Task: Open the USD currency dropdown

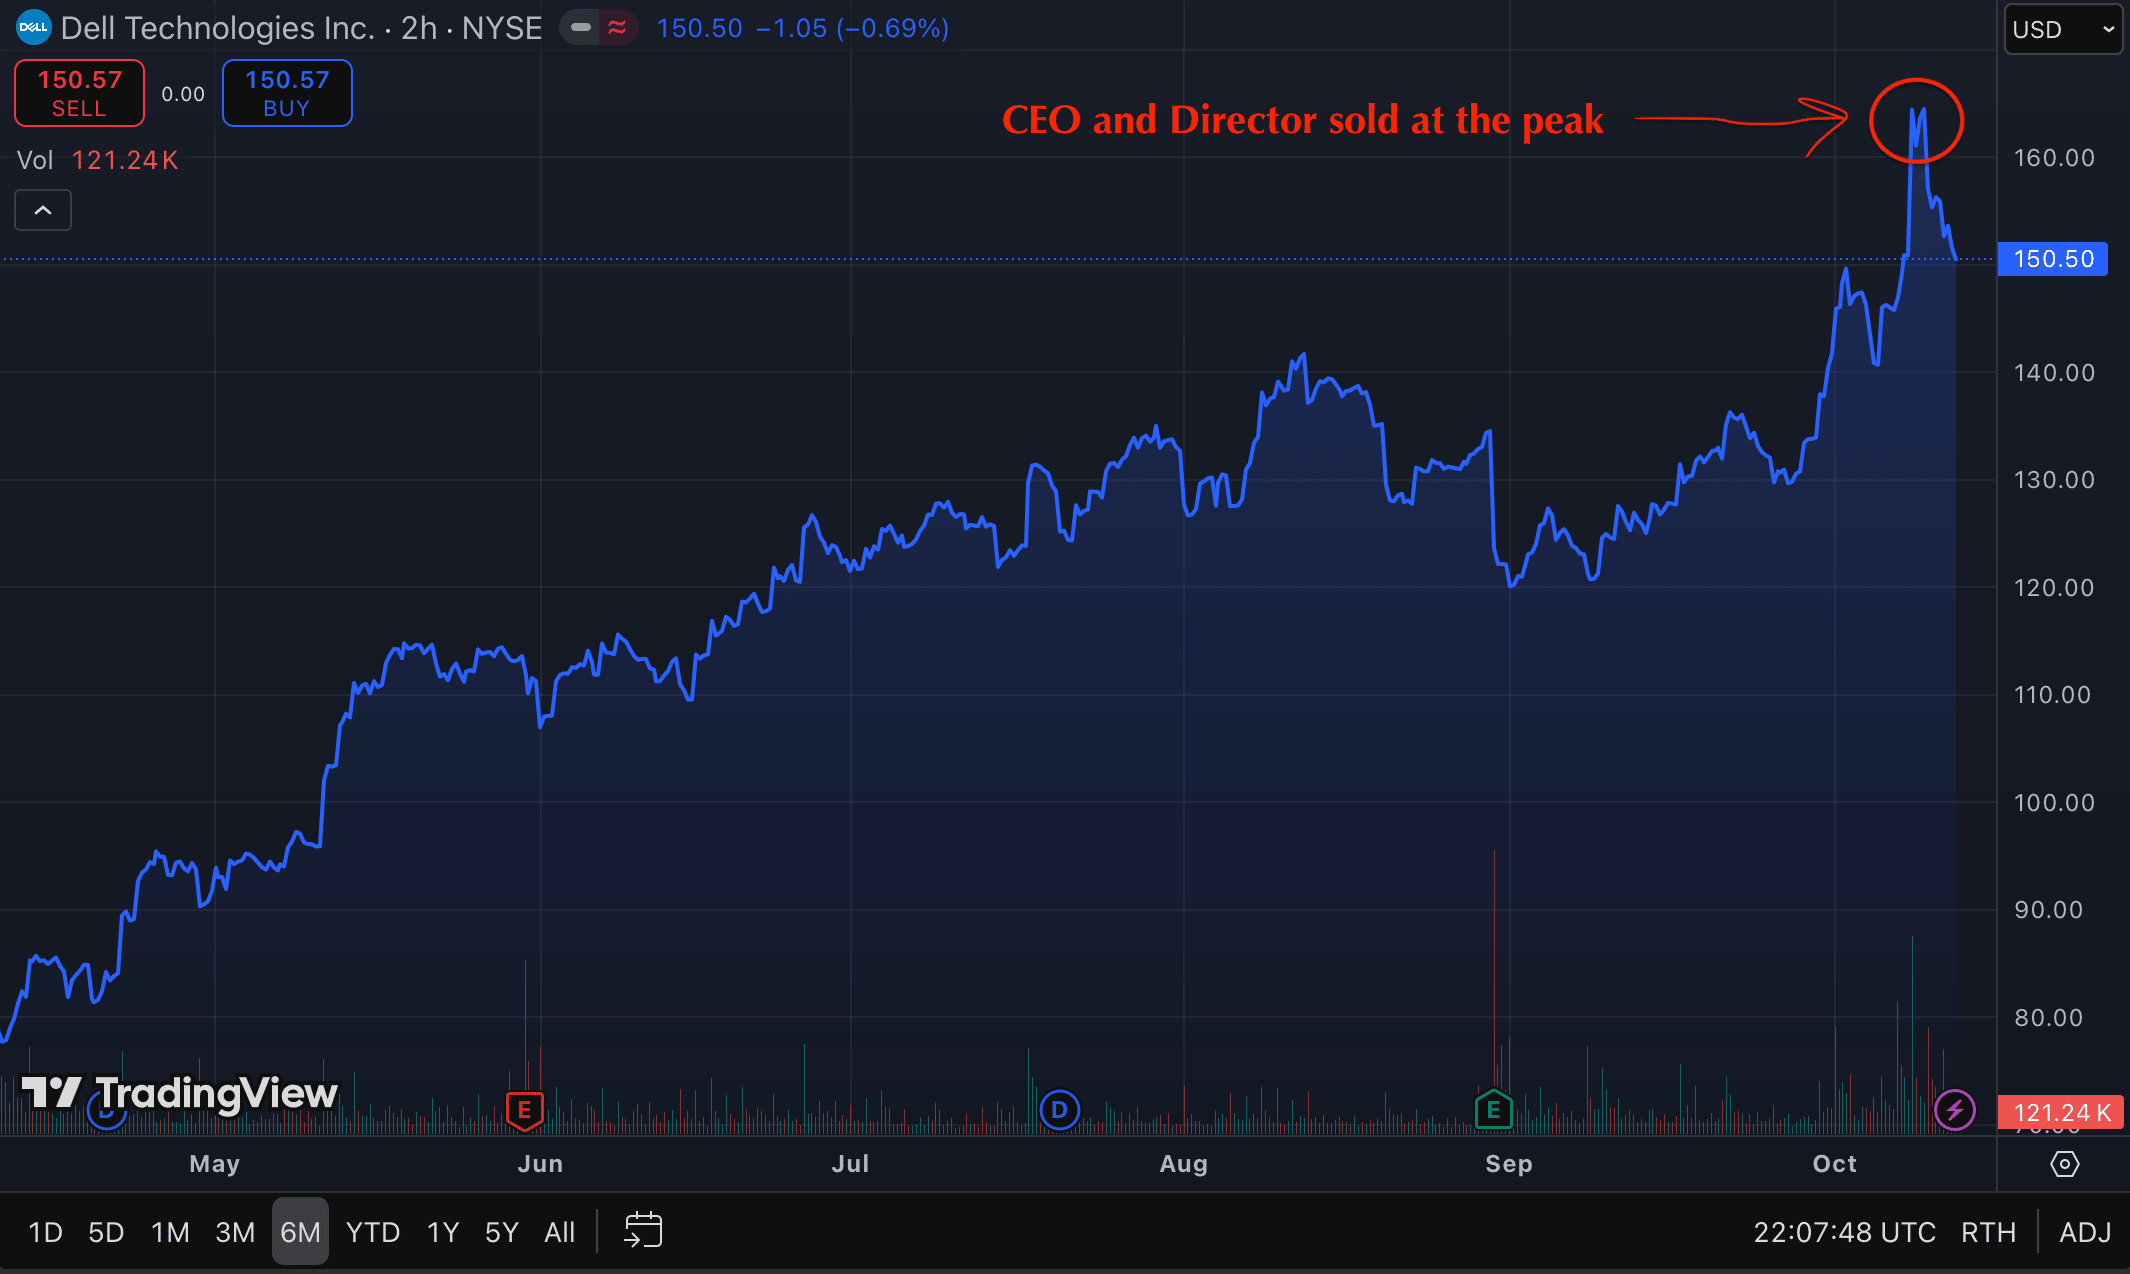Action: 2062,29
